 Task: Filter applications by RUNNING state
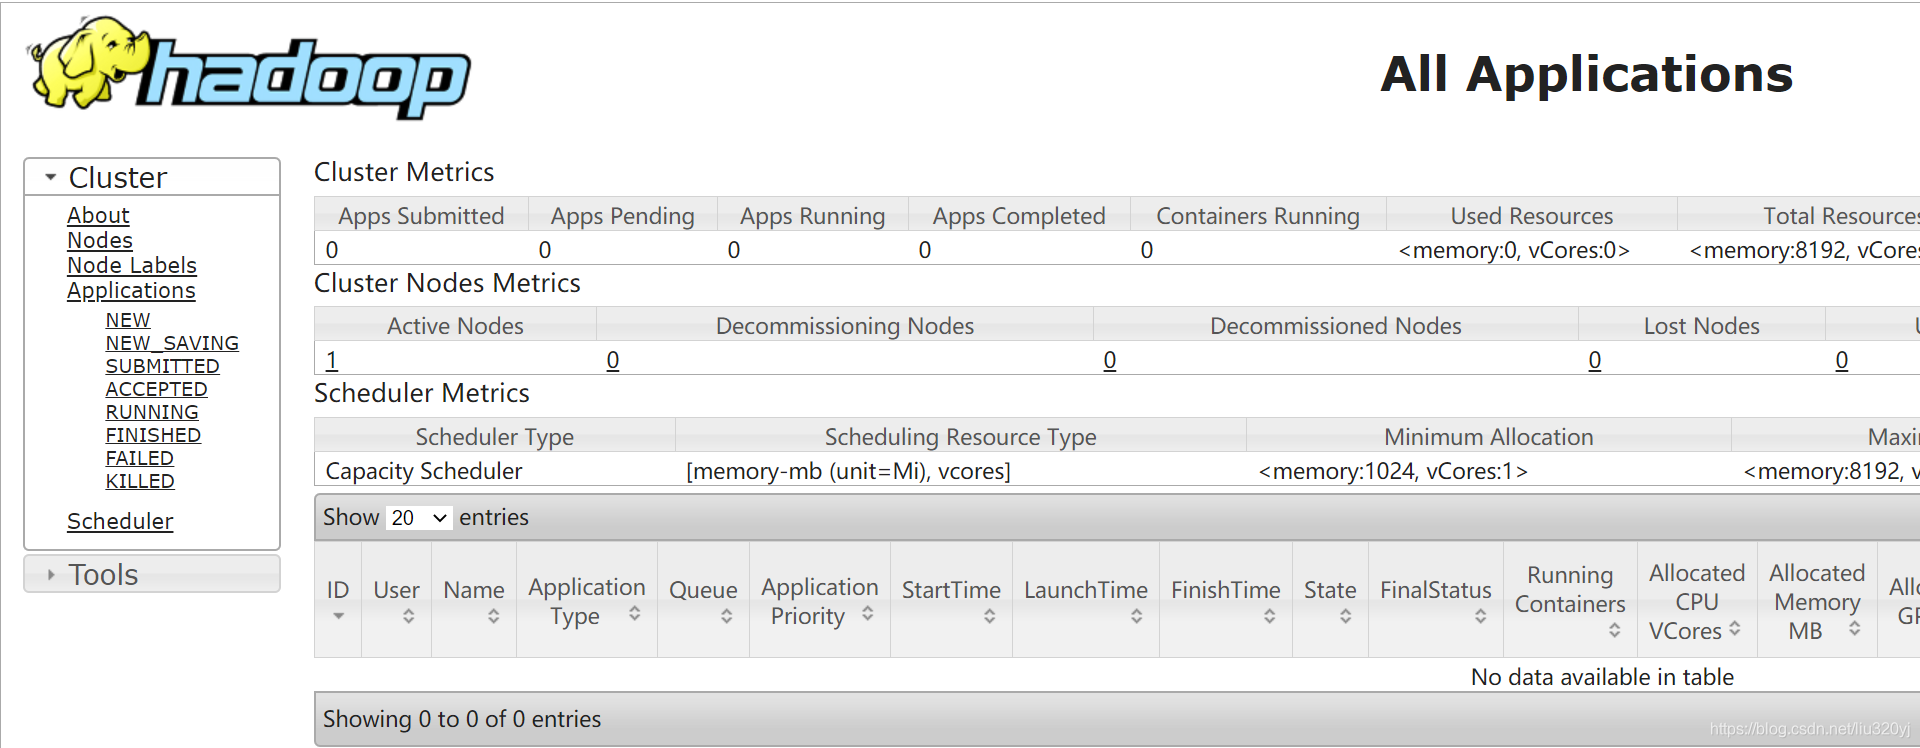pyautogui.click(x=152, y=412)
